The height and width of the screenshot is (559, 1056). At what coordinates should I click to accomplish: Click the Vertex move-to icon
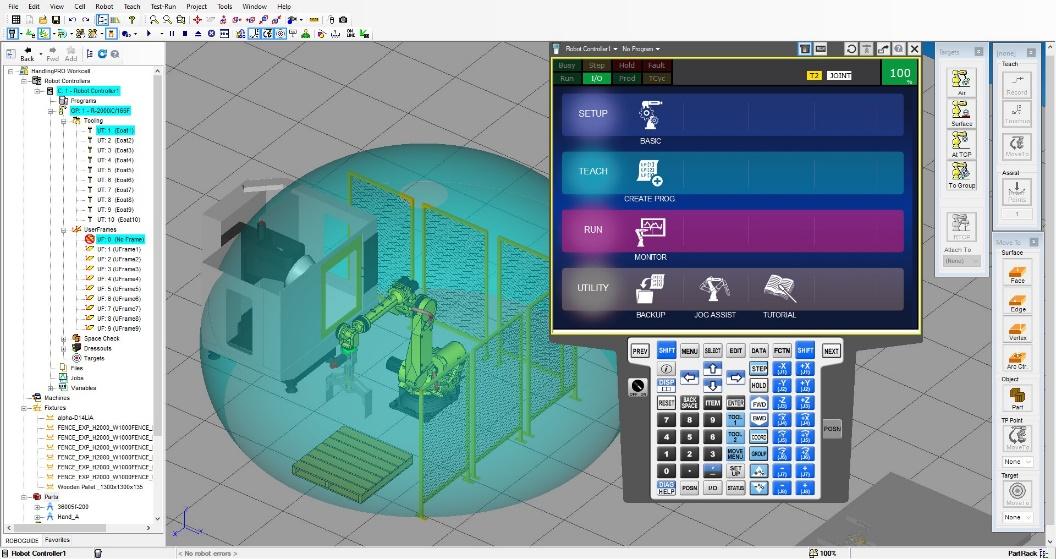[x=1017, y=330]
